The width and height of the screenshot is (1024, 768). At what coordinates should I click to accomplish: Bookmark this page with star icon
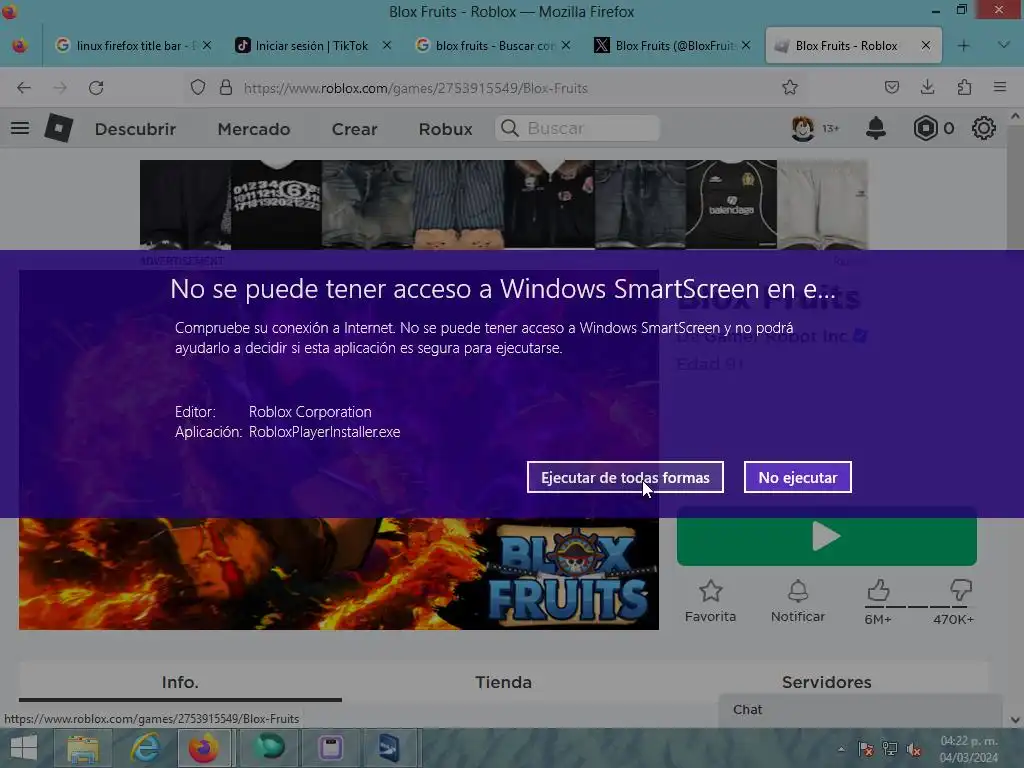coord(790,88)
